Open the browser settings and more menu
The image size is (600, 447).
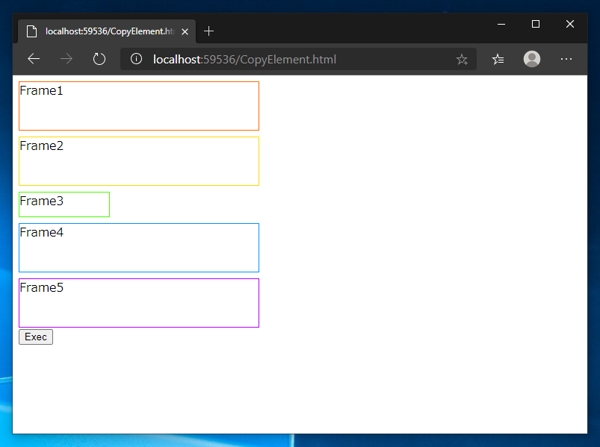[x=566, y=59]
